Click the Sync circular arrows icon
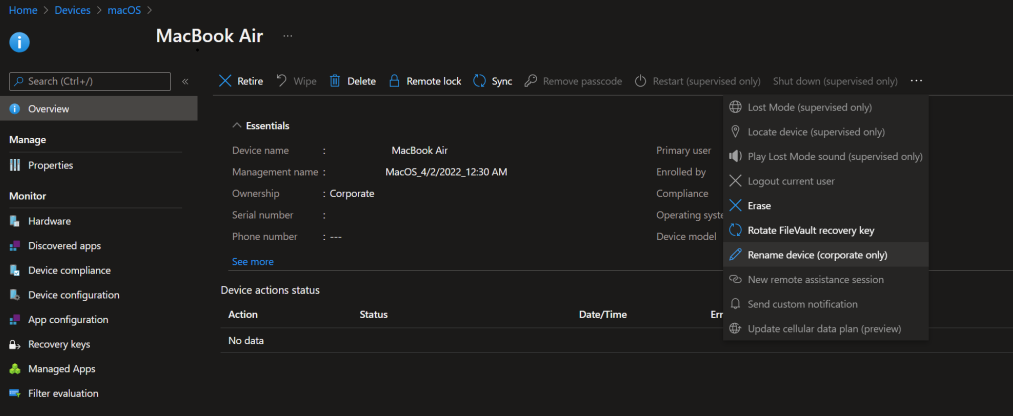1013x416 pixels. coord(479,81)
